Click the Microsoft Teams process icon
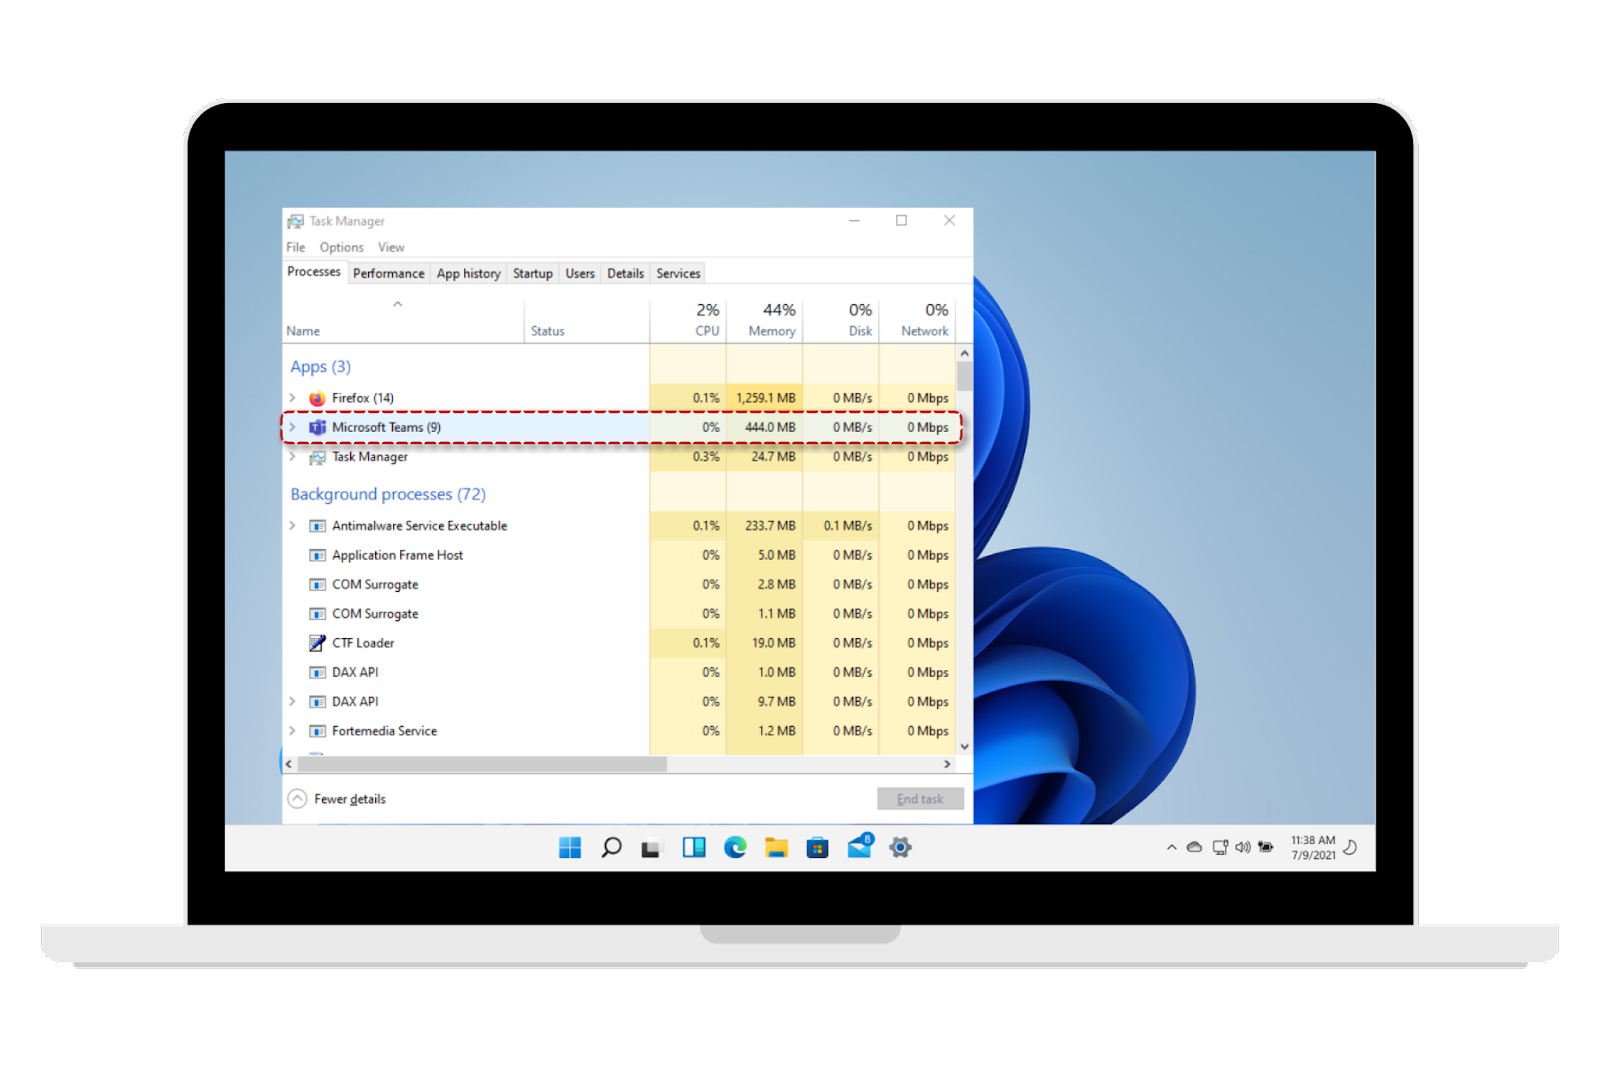 click(x=317, y=427)
